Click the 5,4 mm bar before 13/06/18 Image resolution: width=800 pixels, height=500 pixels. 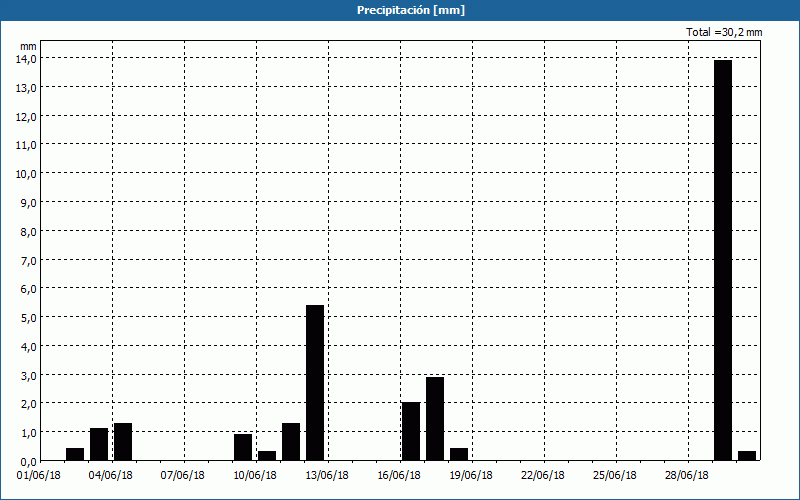[x=315, y=383]
